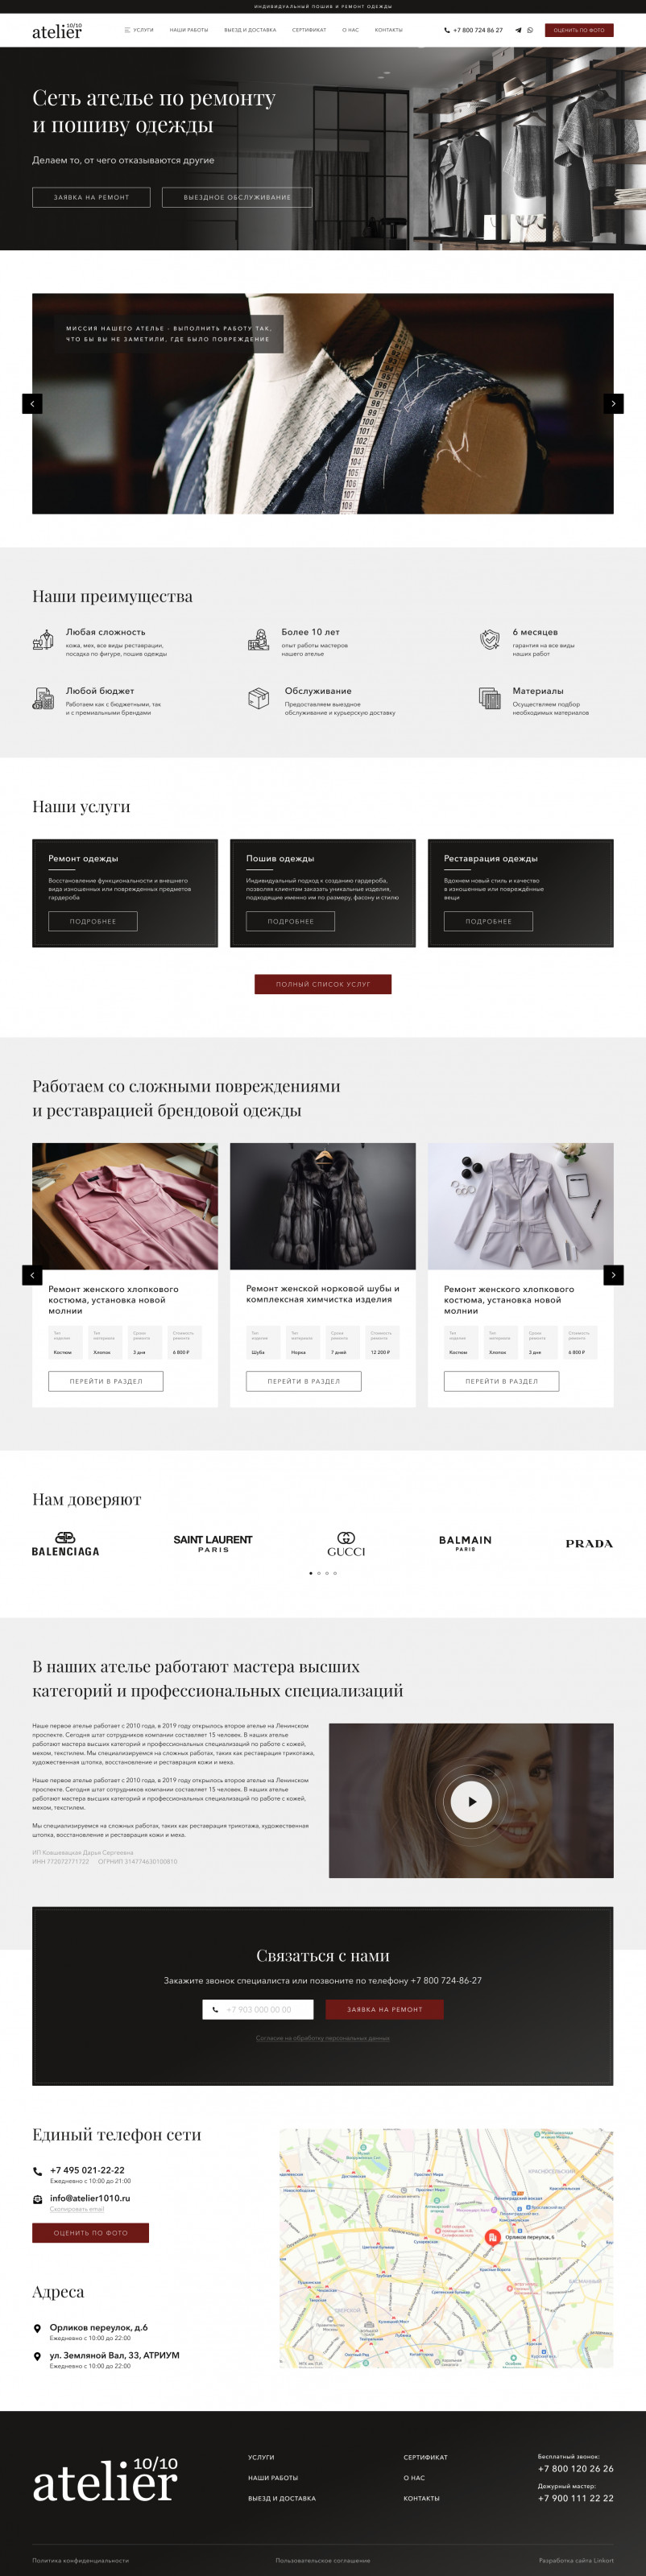Click the Telegram icon in header

click(x=518, y=30)
